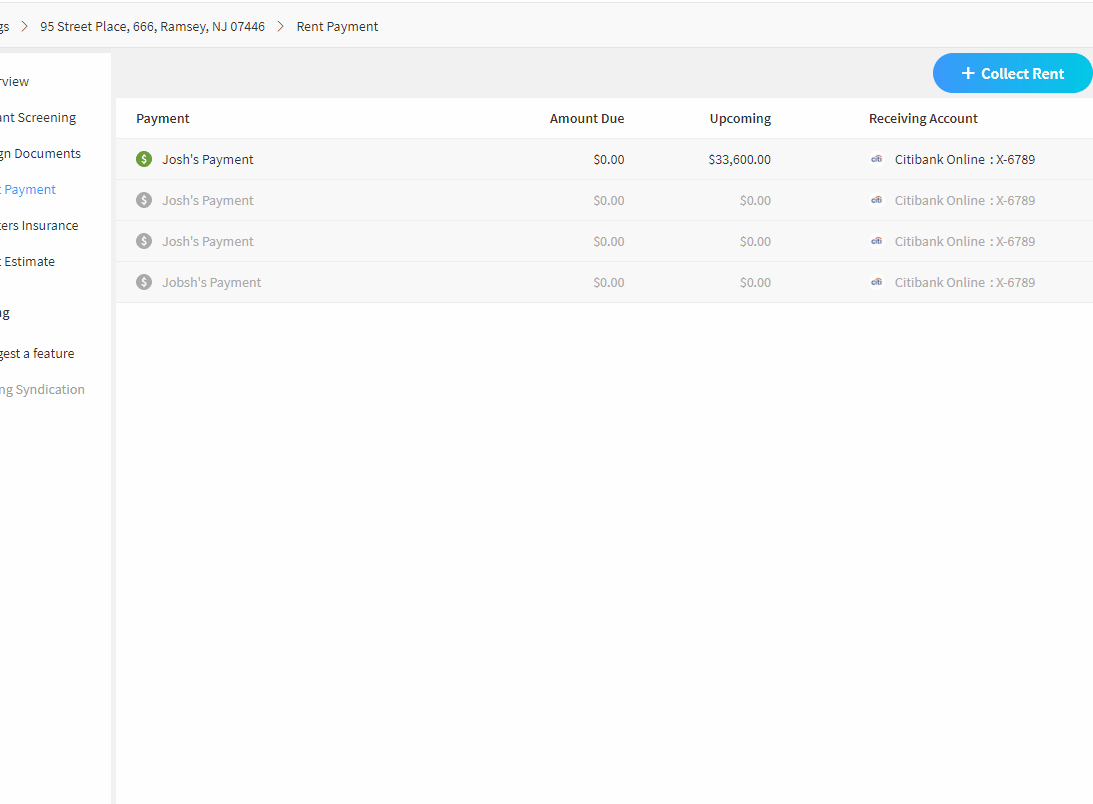
Task: Open the 95 Street Place breadcrumb link
Action: pyautogui.click(x=152, y=27)
